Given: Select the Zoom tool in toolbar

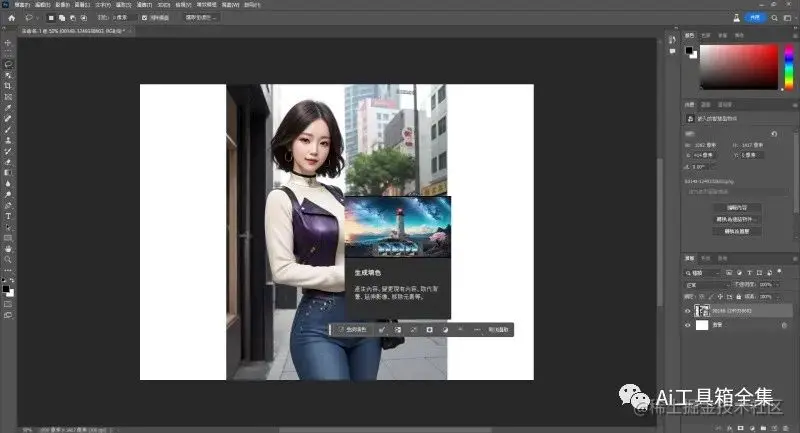Looking at the screenshot, I should pyautogui.click(x=8, y=260).
